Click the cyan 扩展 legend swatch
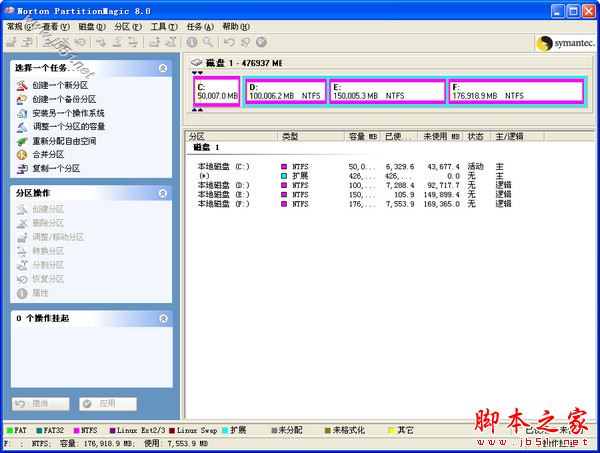This screenshot has width=600, height=453. pyautogui.click(x=225, y=430)
